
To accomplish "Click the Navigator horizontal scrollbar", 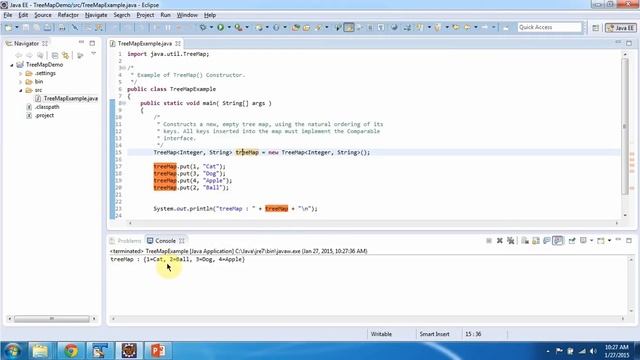I will 52,319.
